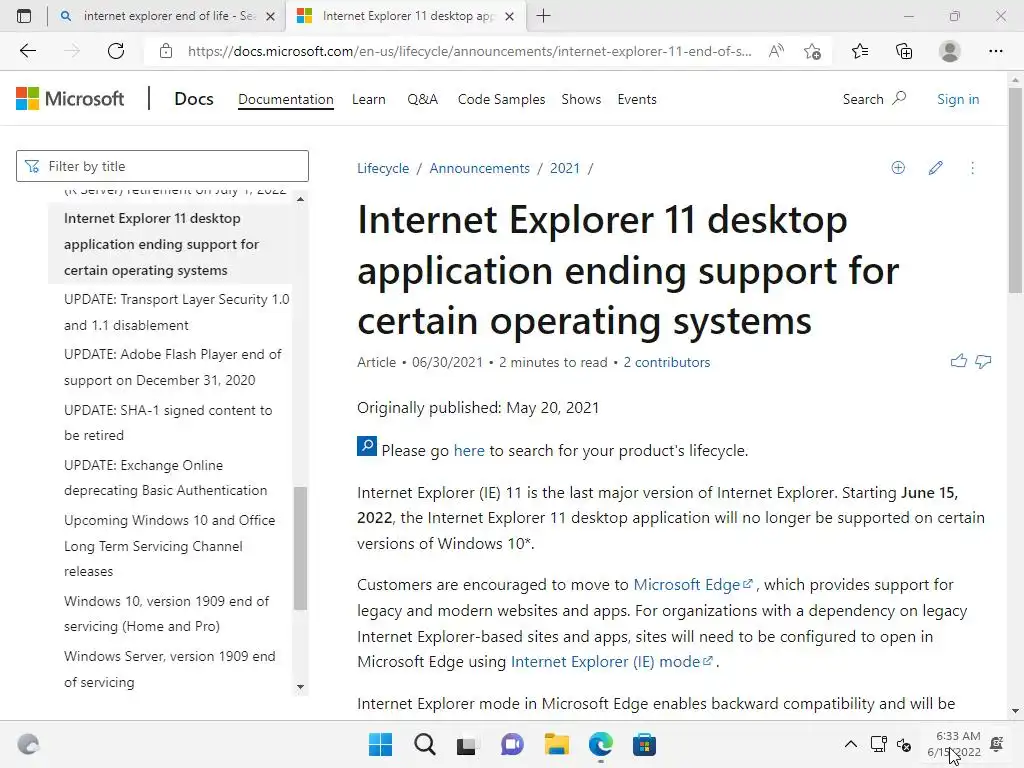Select Documentation in the Docs navigation
The image size is (1024, 768).
(x=285, y=99)
